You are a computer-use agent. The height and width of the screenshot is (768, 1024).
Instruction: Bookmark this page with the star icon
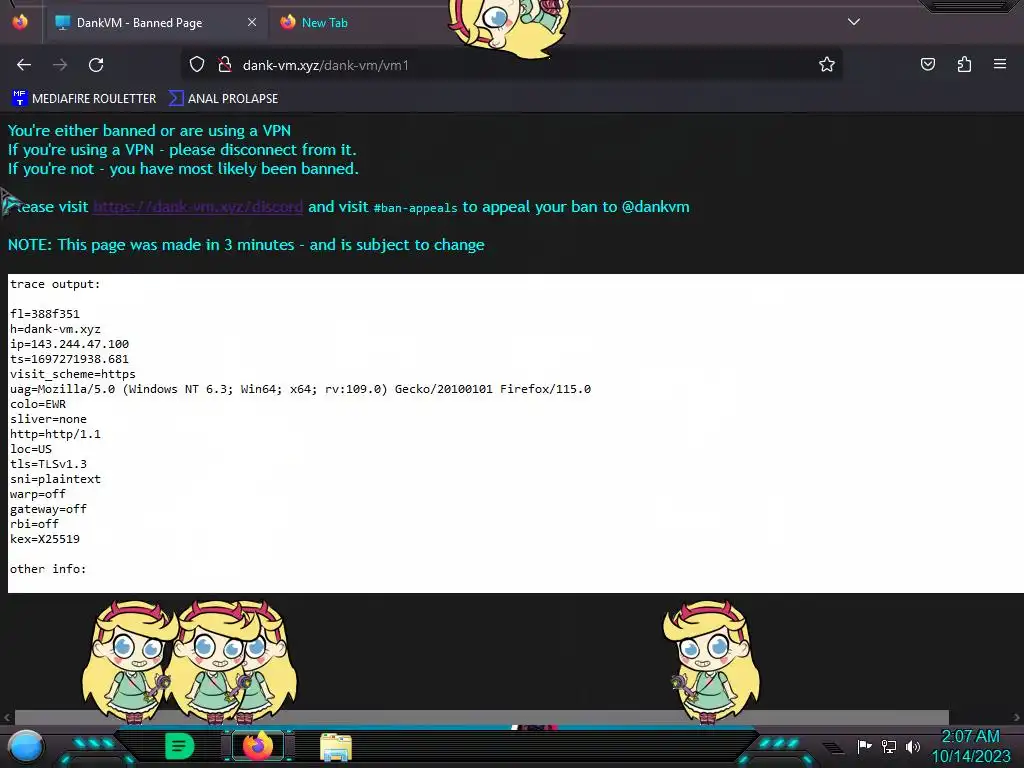pos(827,65)
